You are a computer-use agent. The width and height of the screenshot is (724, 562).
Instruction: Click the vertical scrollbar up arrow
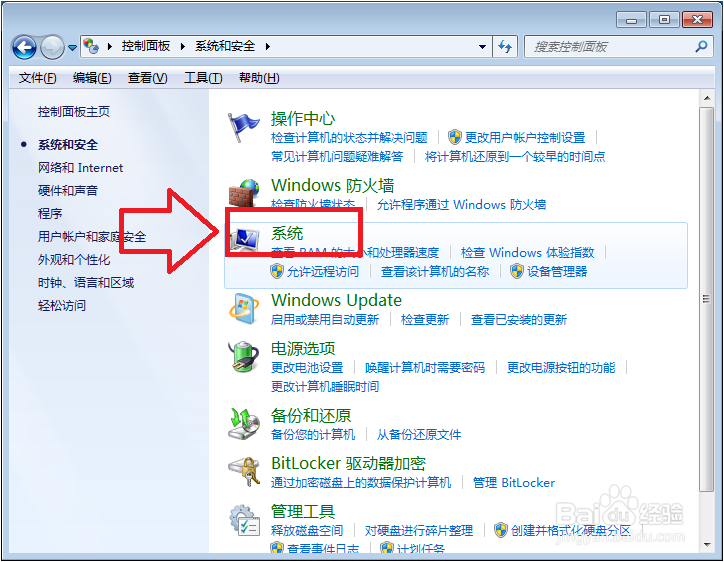(x=706, y=98)
